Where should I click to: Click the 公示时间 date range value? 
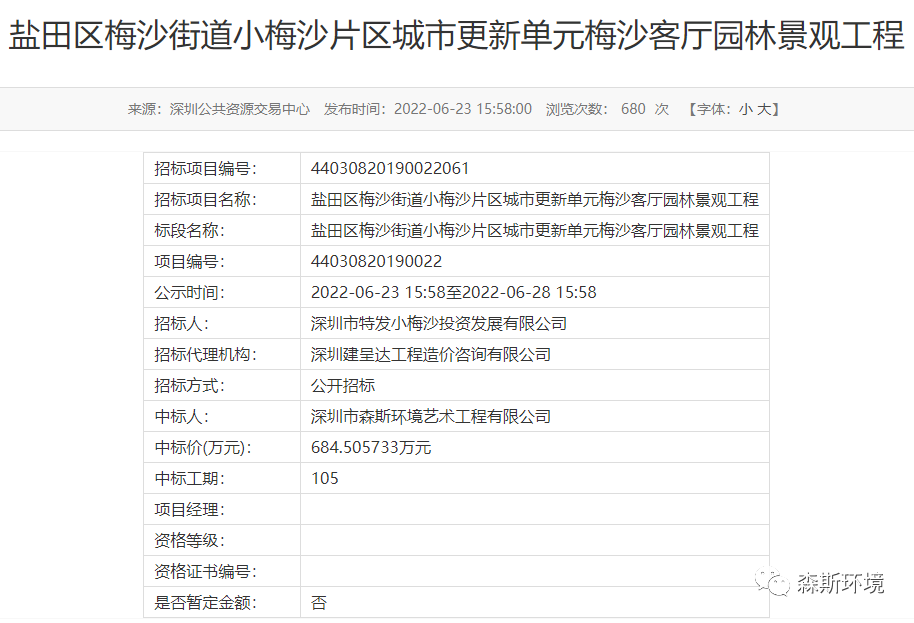tap(453, 292)
